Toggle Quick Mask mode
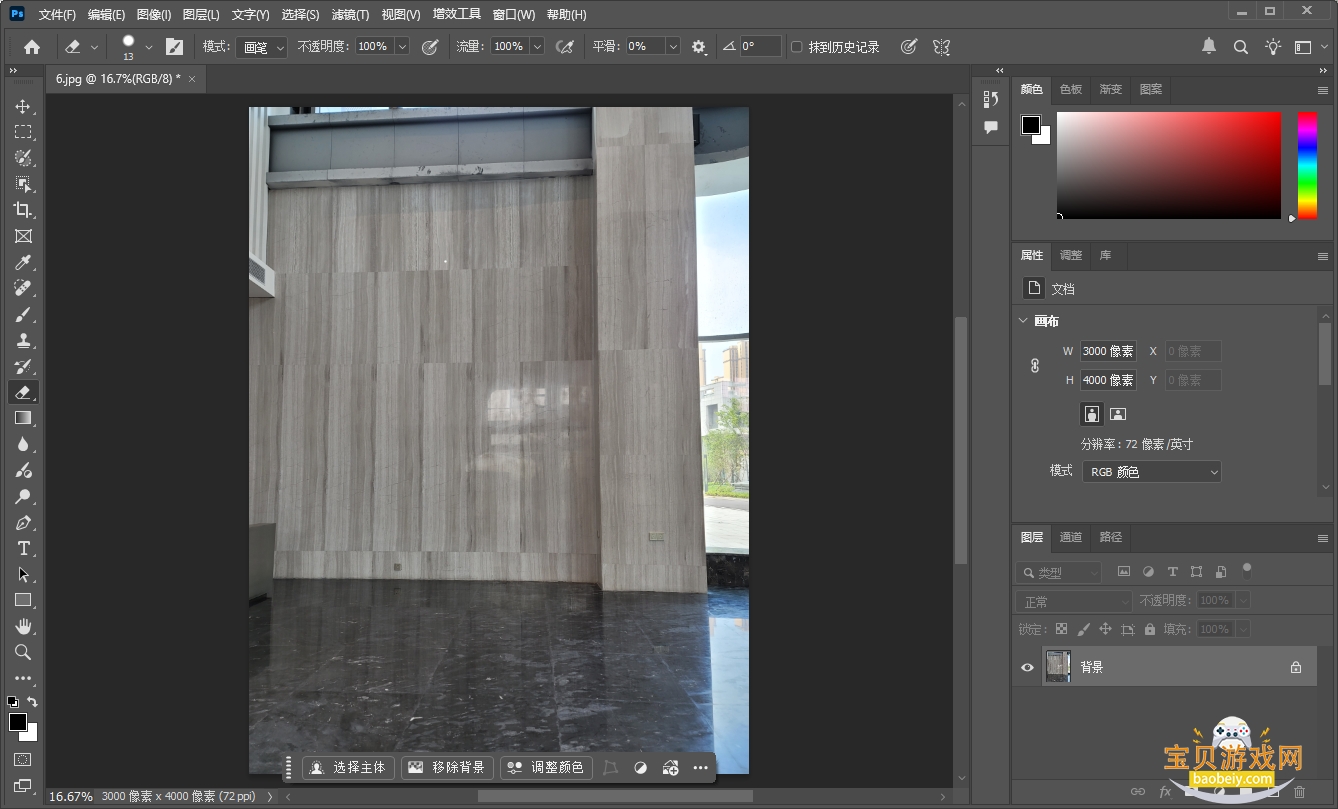This screenshot has width=1338, height=809. pyautogui.click(x=23, y=760)
